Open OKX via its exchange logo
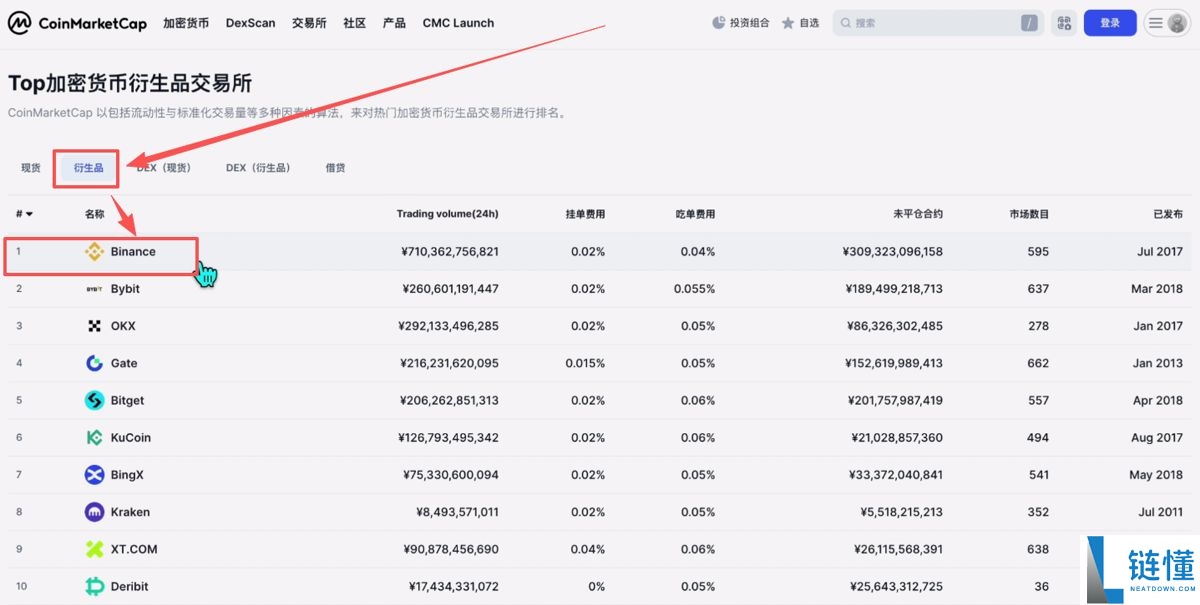Screen dimensions: 1200x605 (x=92, y=325)
